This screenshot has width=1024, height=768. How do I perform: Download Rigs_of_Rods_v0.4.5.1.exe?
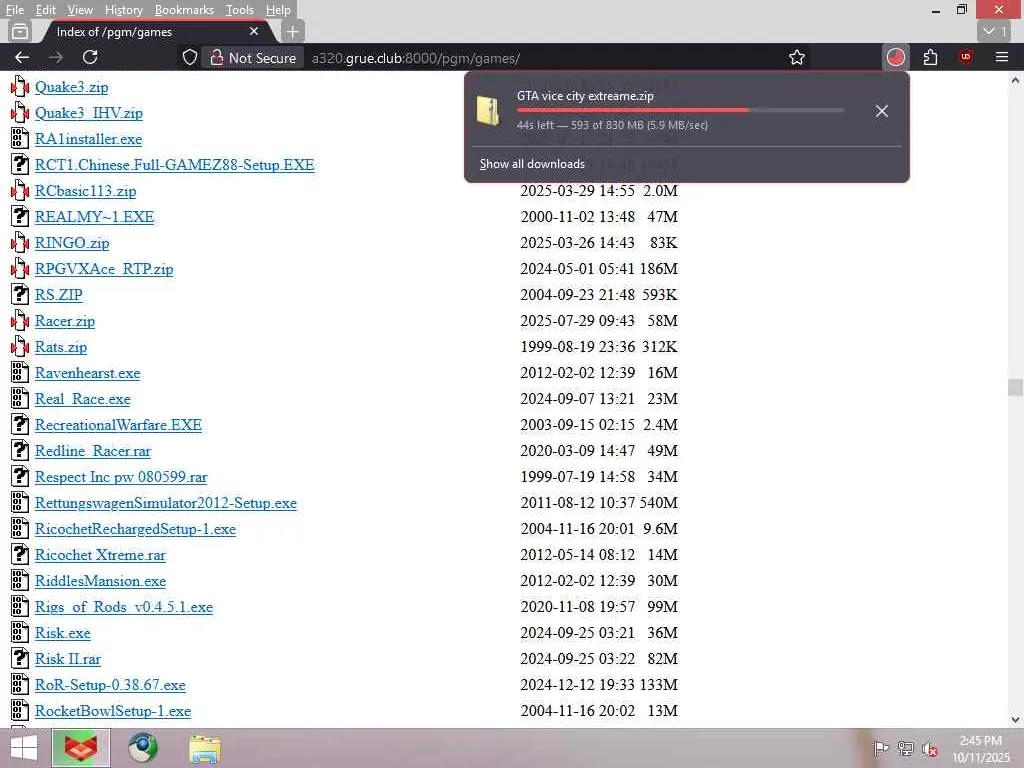(x=124, y=607)
